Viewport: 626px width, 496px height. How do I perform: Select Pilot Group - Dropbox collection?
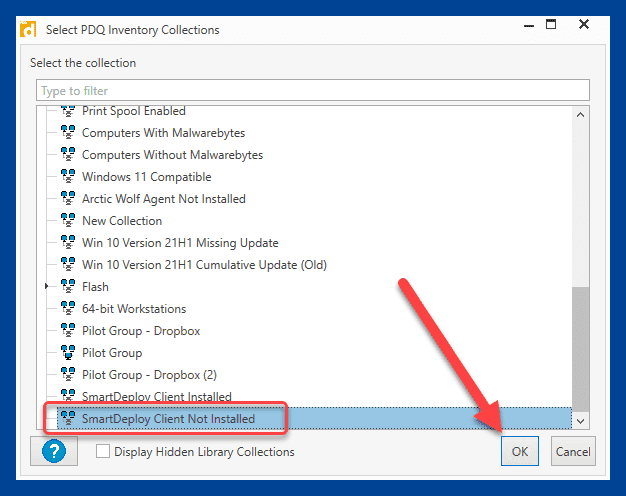(x=141, y=330)
